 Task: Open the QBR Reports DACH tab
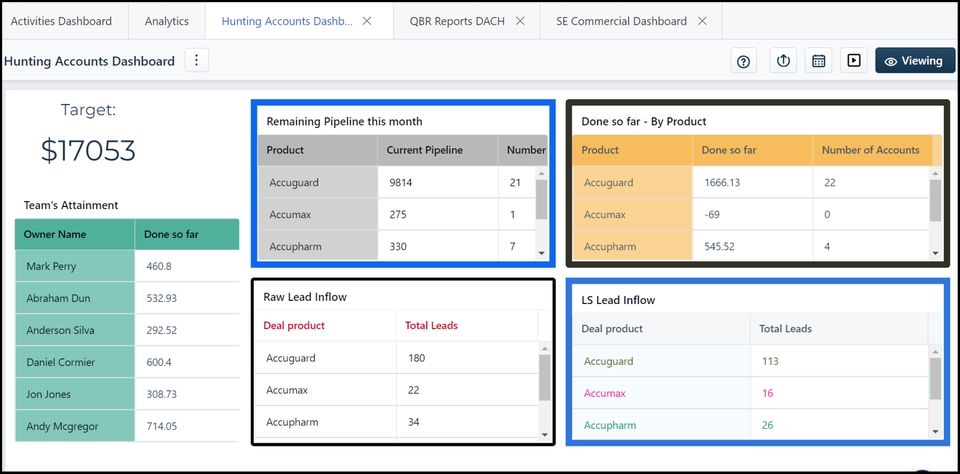pyautogui.click(x=457, y=21)
